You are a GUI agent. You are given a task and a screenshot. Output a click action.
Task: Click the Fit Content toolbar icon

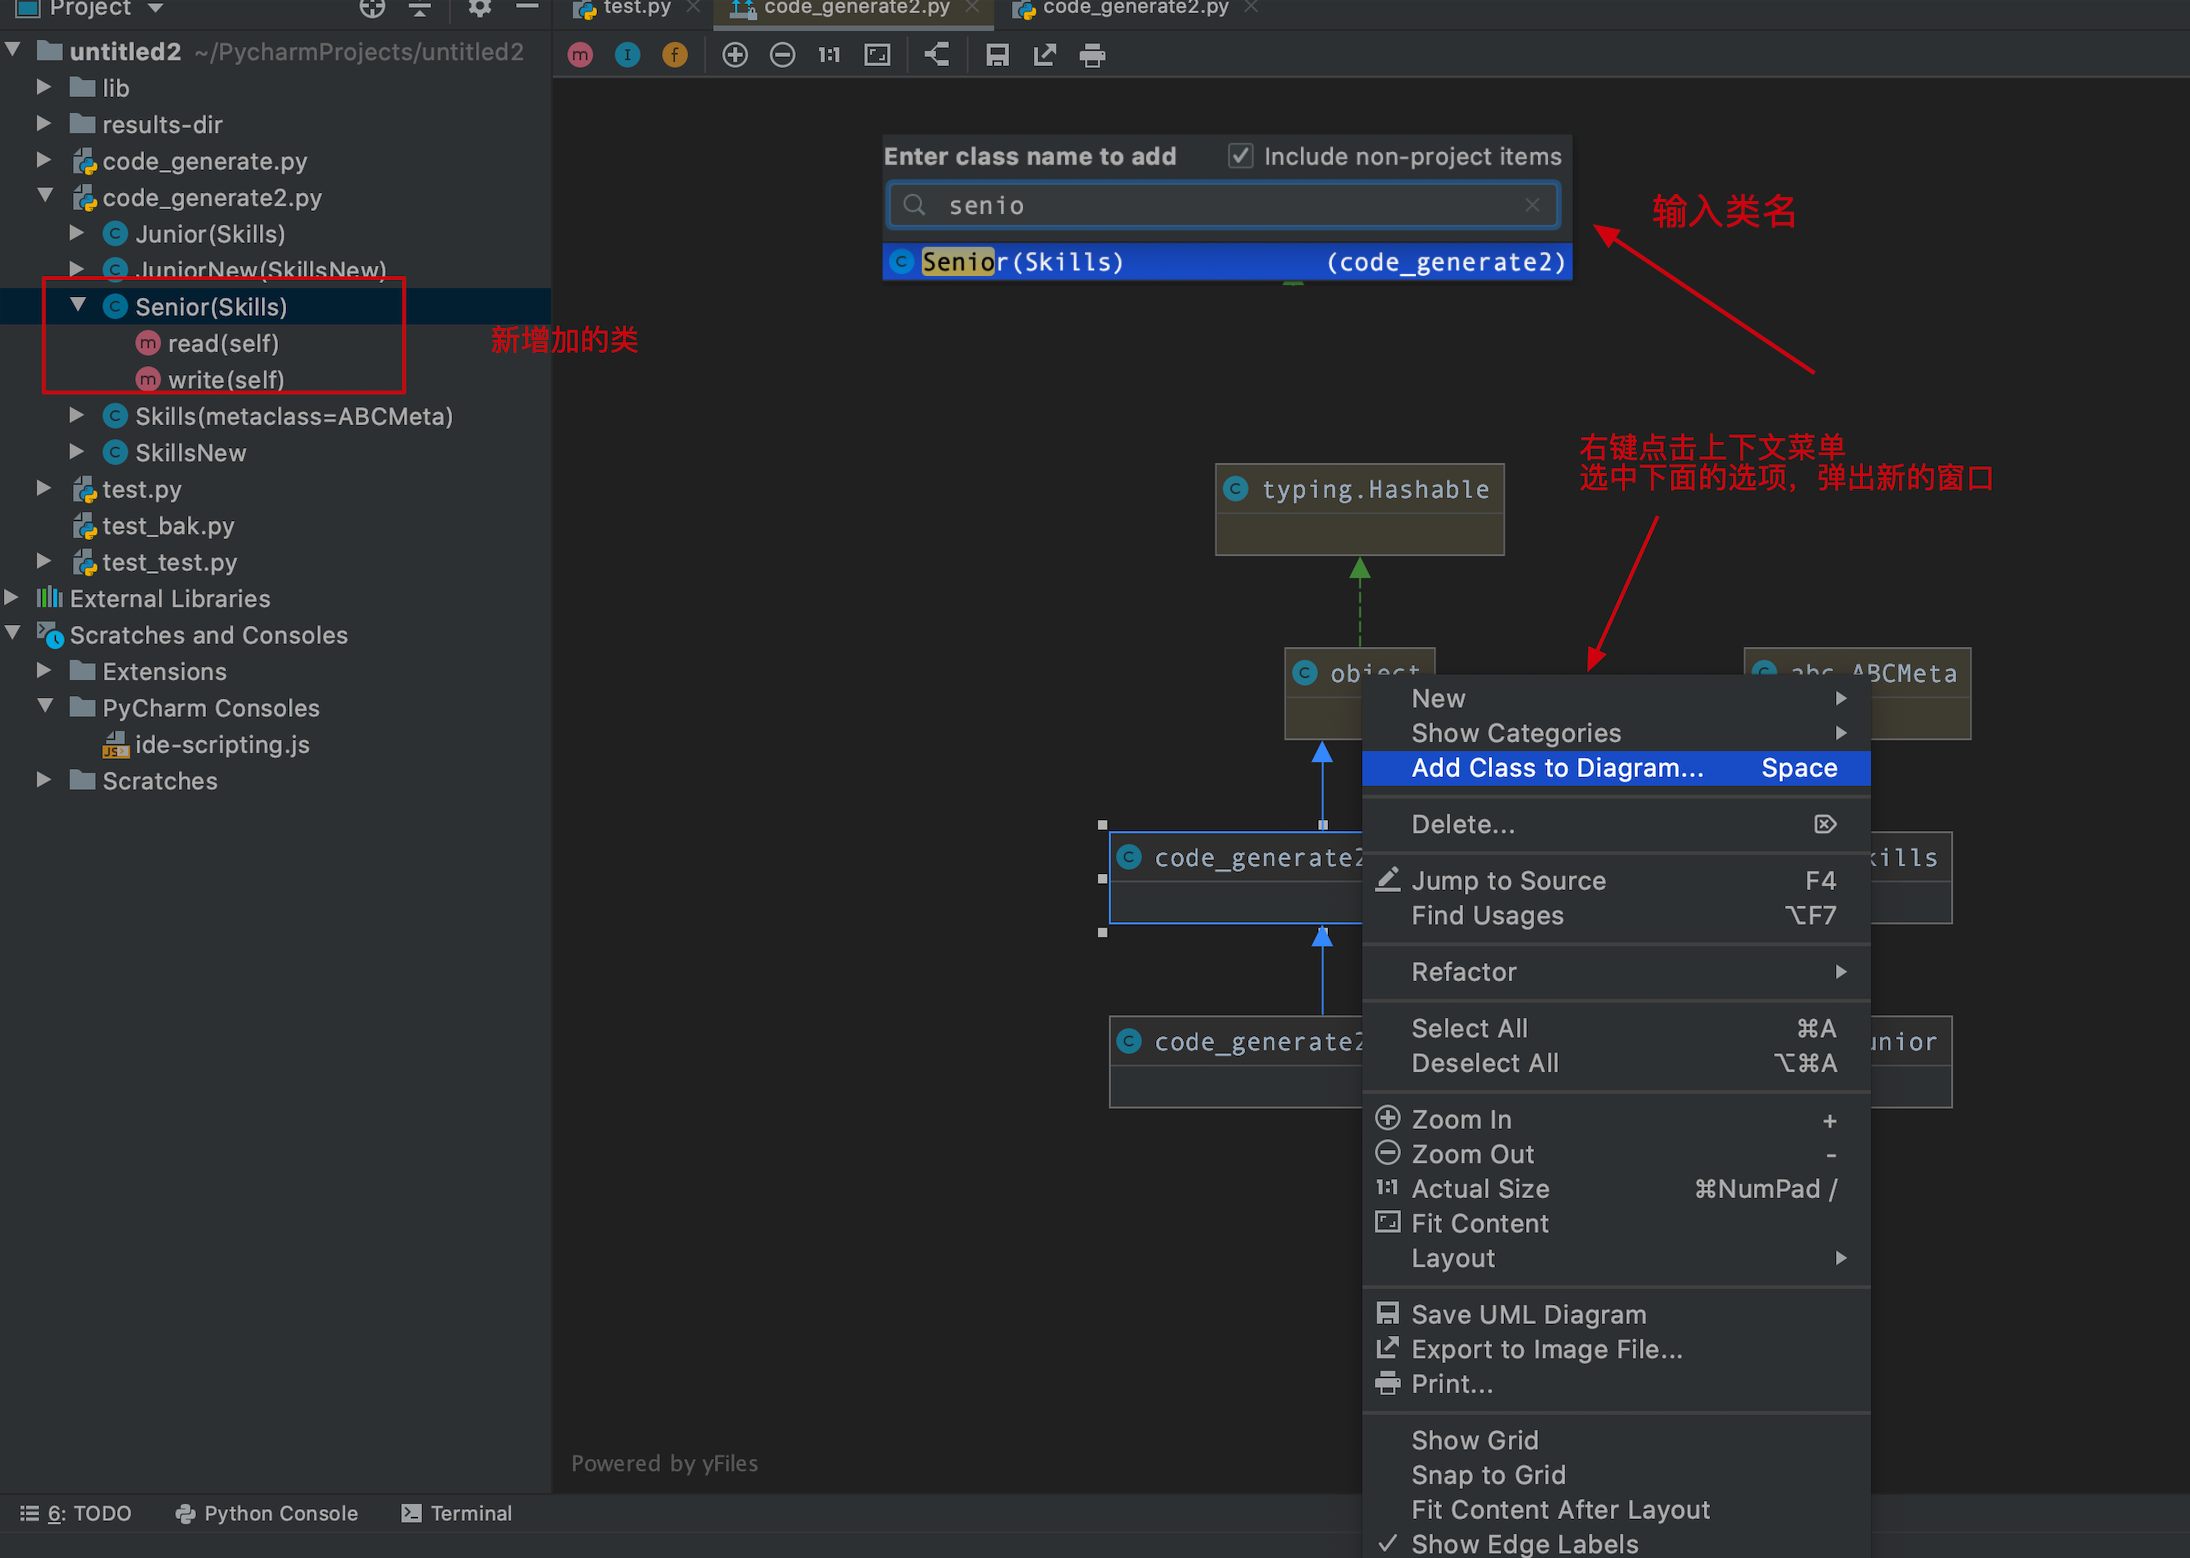point(878,55)
